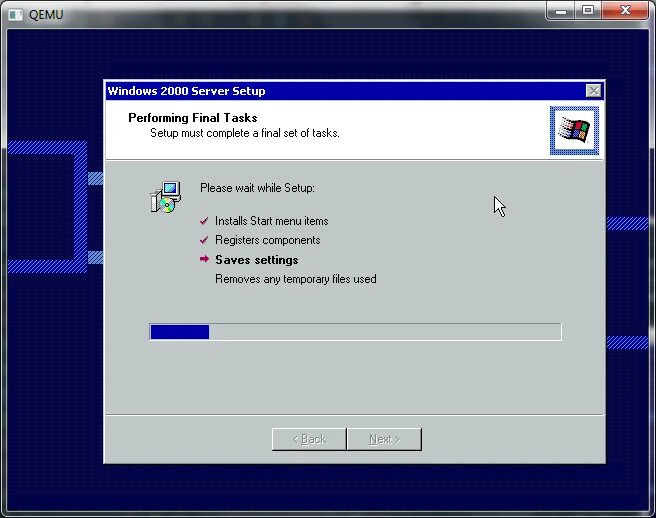The height and width of the screenshot is (518, 656).
Task: Click the Windows flag logo in setup header
Action: tap(574, 130)
